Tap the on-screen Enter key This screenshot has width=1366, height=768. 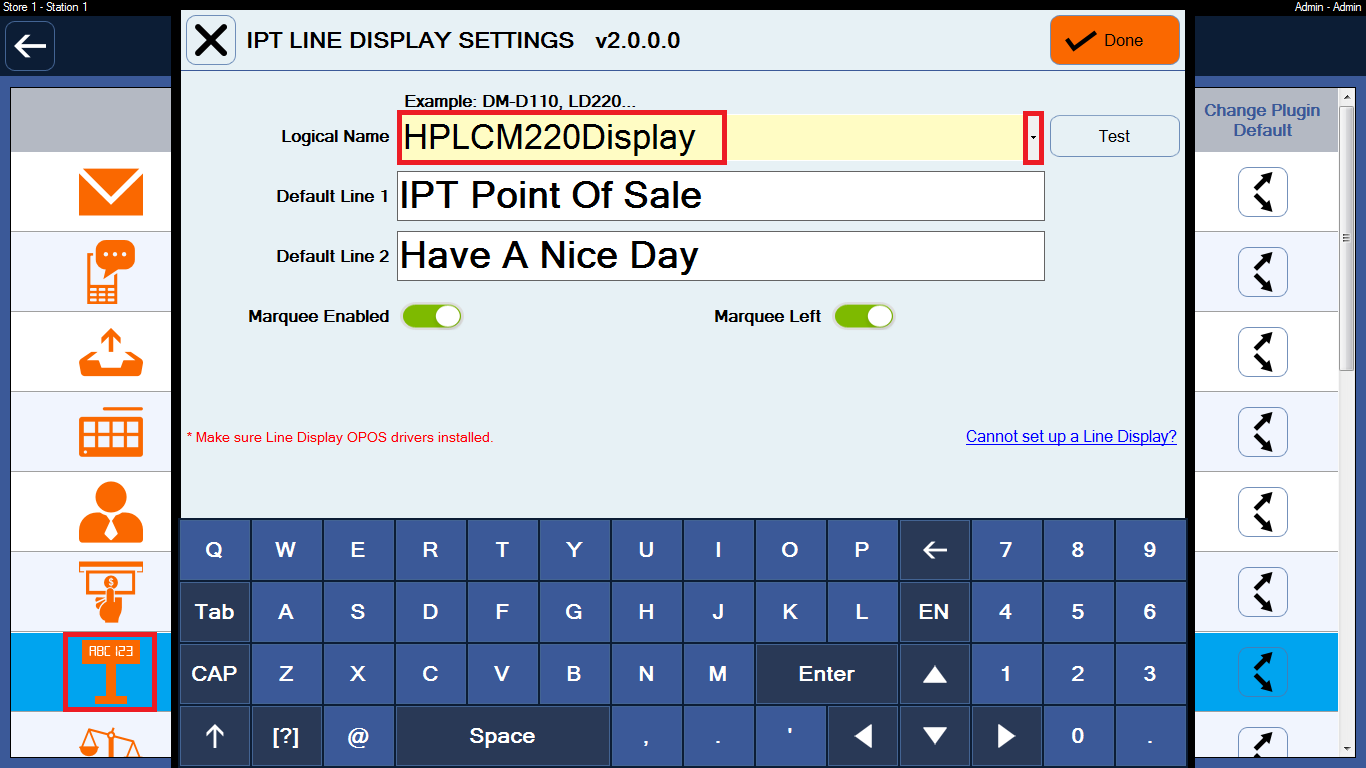(x=827, y=674)
